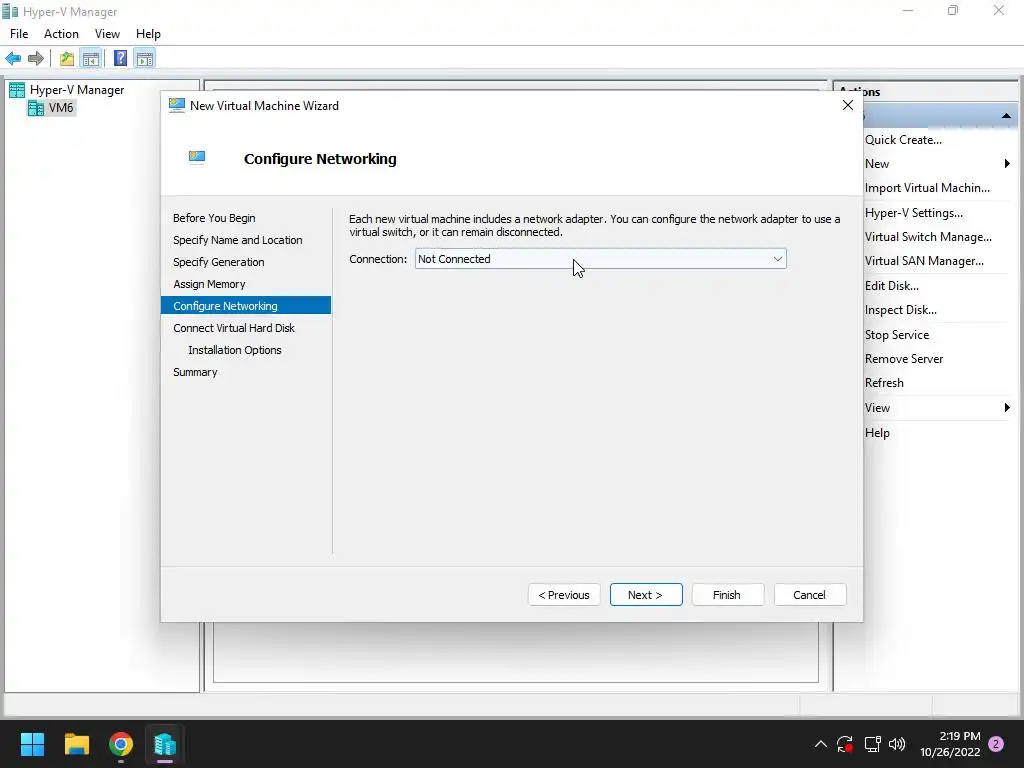Click Hyper-V Manager taskbar icon
The height and width of the screenshot is (768, 1024).
pyautogui.click(x=165, y=744)
